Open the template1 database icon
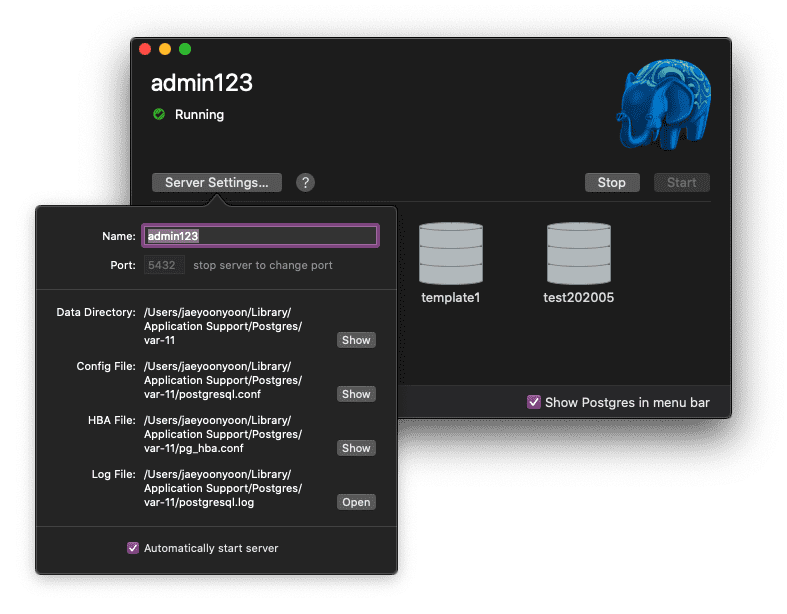 tap(450, 254)
